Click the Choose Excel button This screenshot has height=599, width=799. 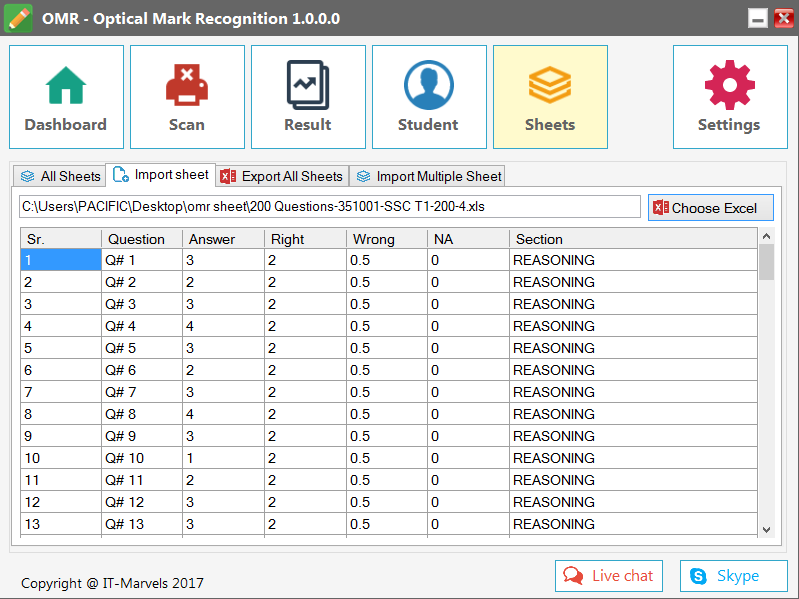[x=711, y=207]
